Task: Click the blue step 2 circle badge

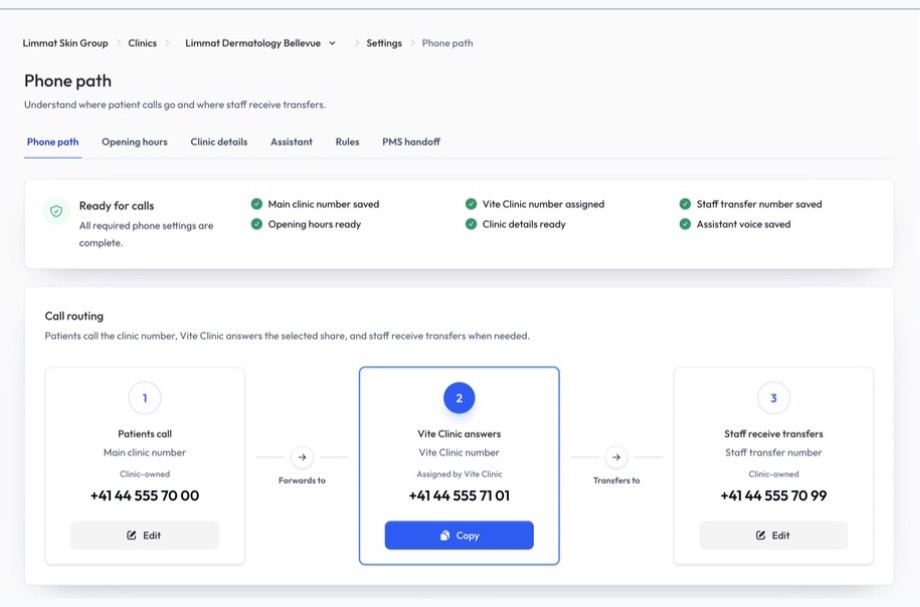Action: [x=459, y=398]
